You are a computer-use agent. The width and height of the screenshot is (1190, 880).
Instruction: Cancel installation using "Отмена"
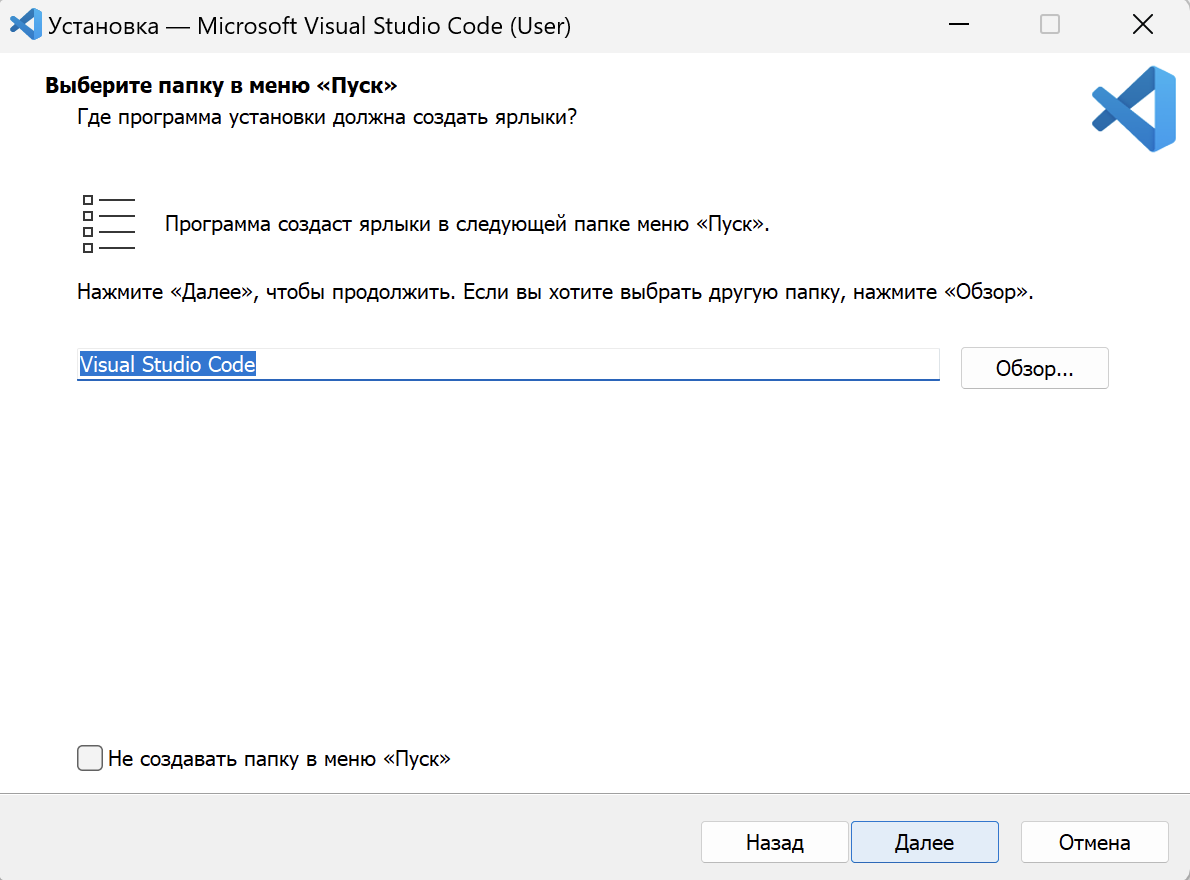(1094, 842)
